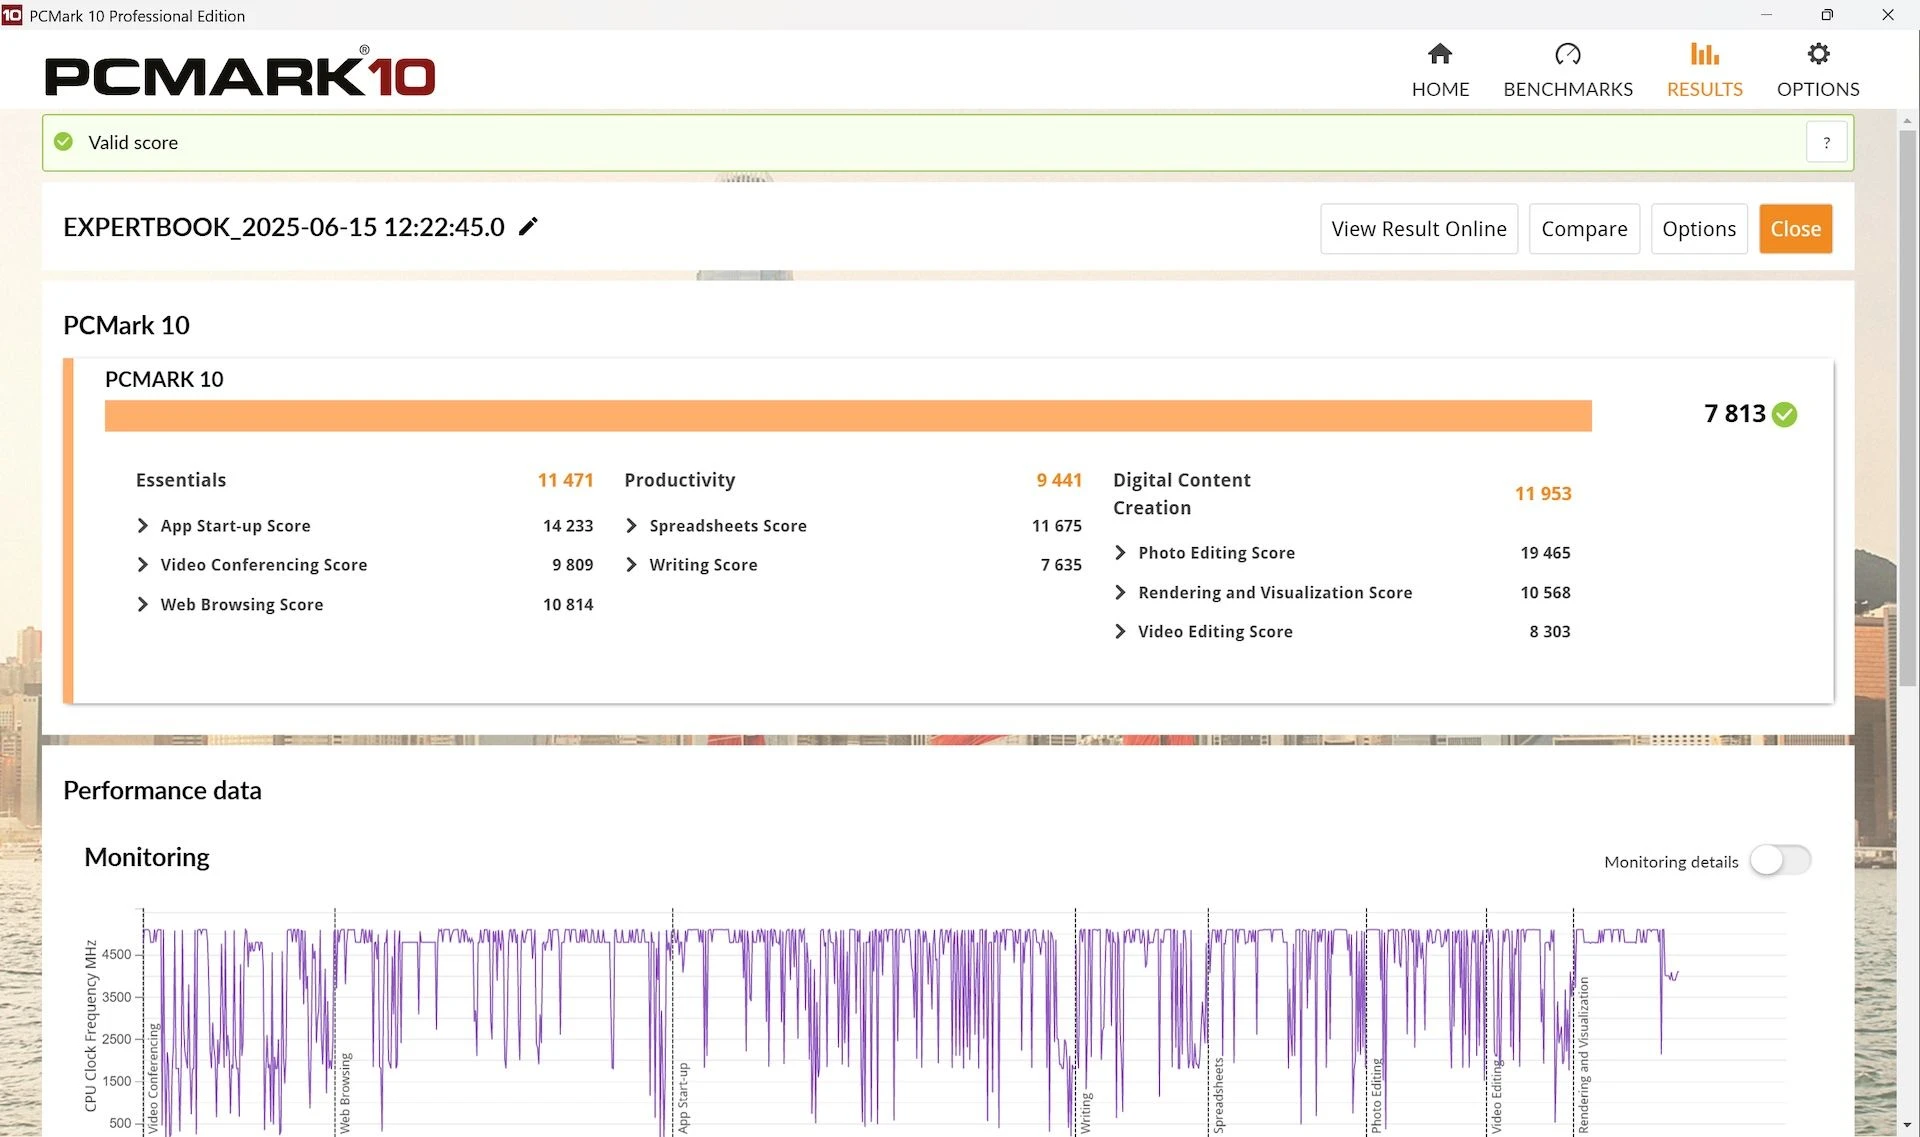Click the Web Browsing value 10 814
The width and height of the screenshot is (1920, 1137).
568,605
